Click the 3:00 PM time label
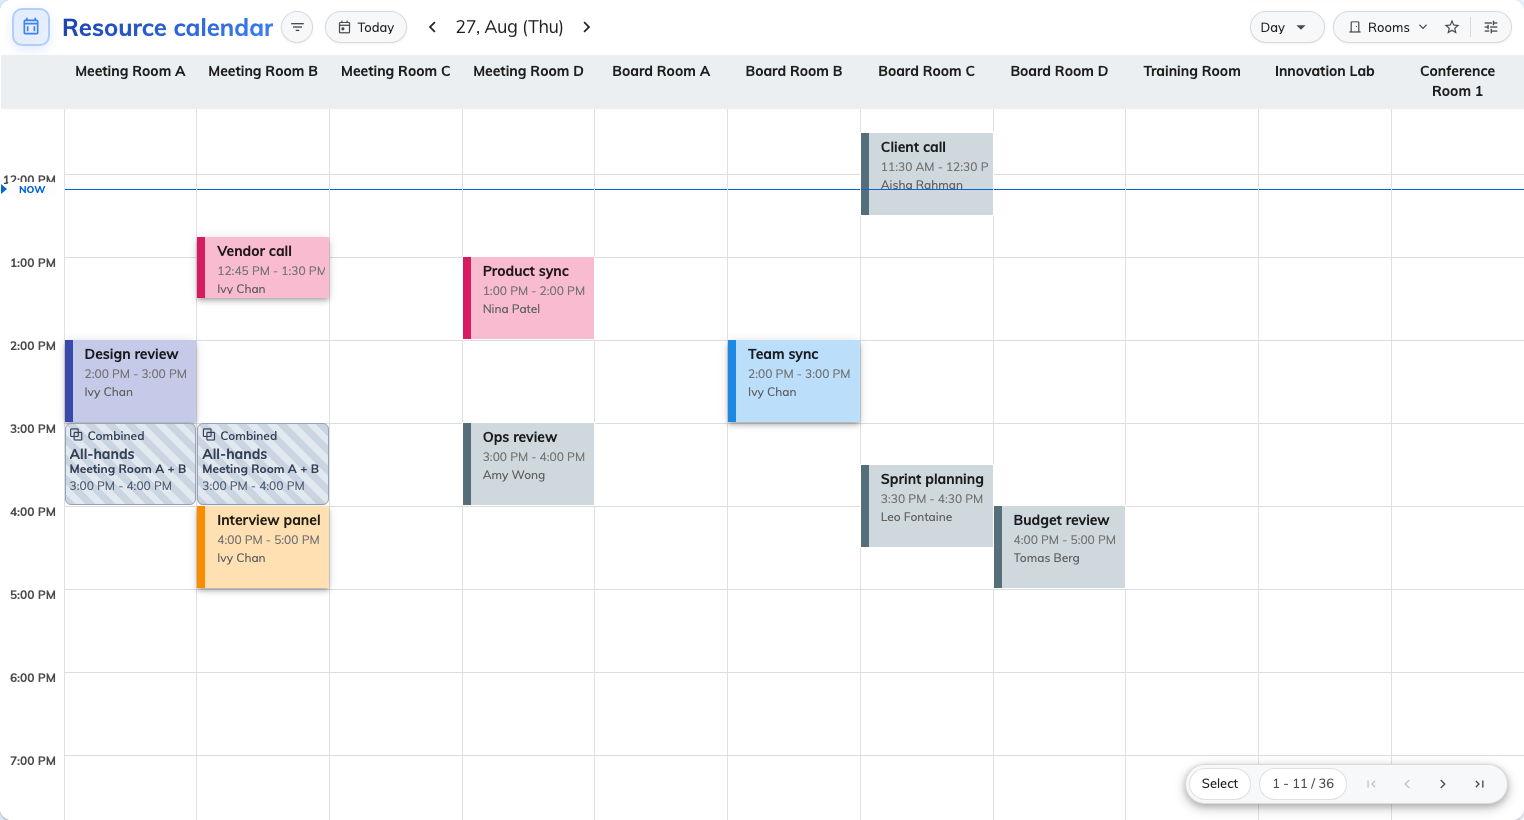 [33, 429]
